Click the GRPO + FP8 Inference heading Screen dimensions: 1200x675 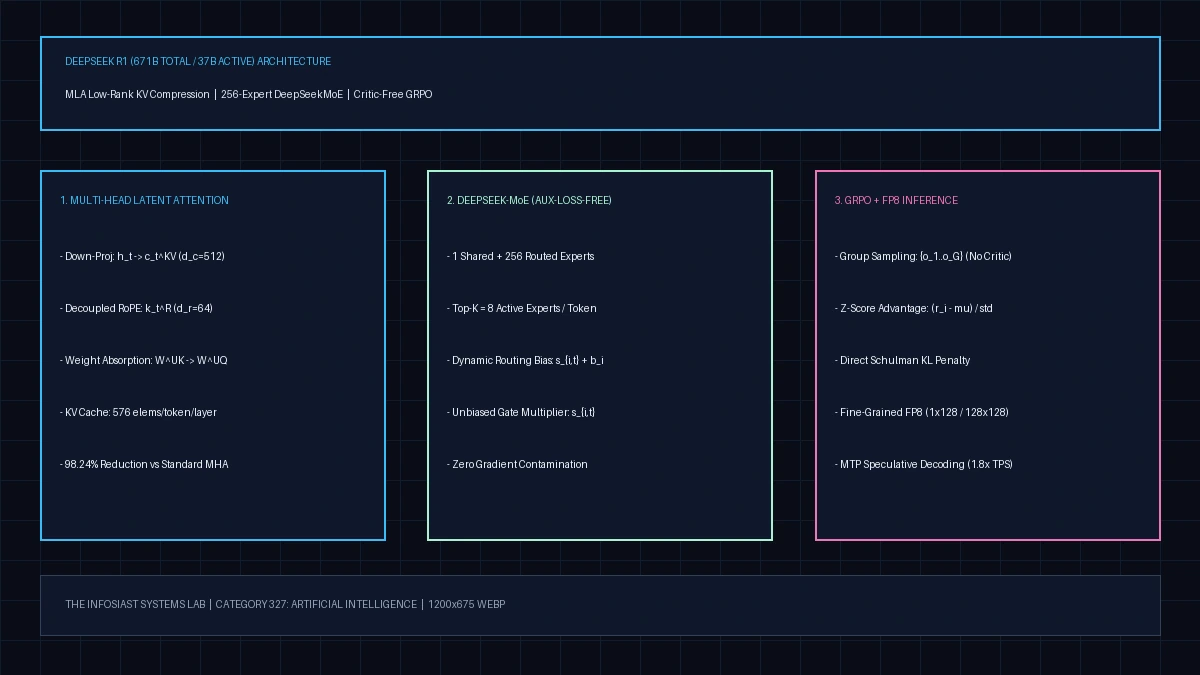point(896,201)
